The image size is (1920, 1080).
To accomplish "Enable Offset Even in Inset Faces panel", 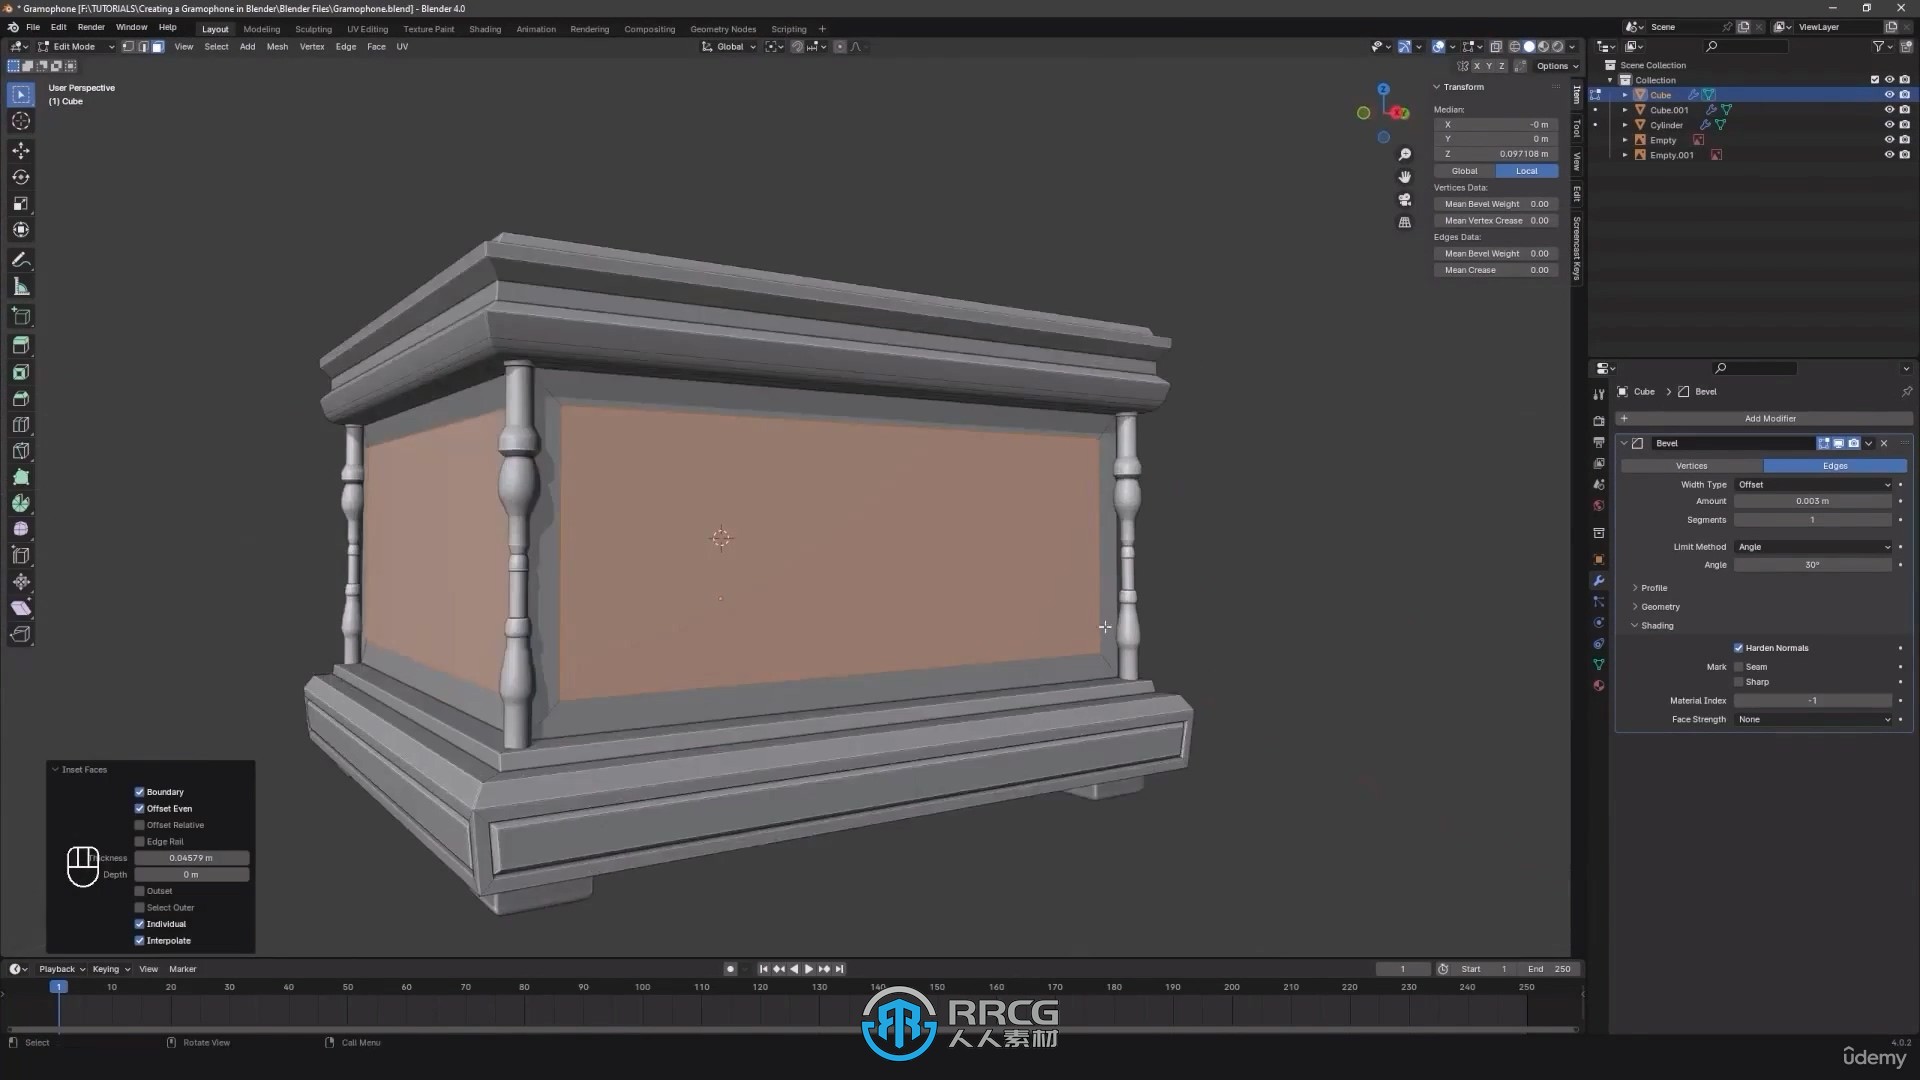I will (x=140, y=807).
